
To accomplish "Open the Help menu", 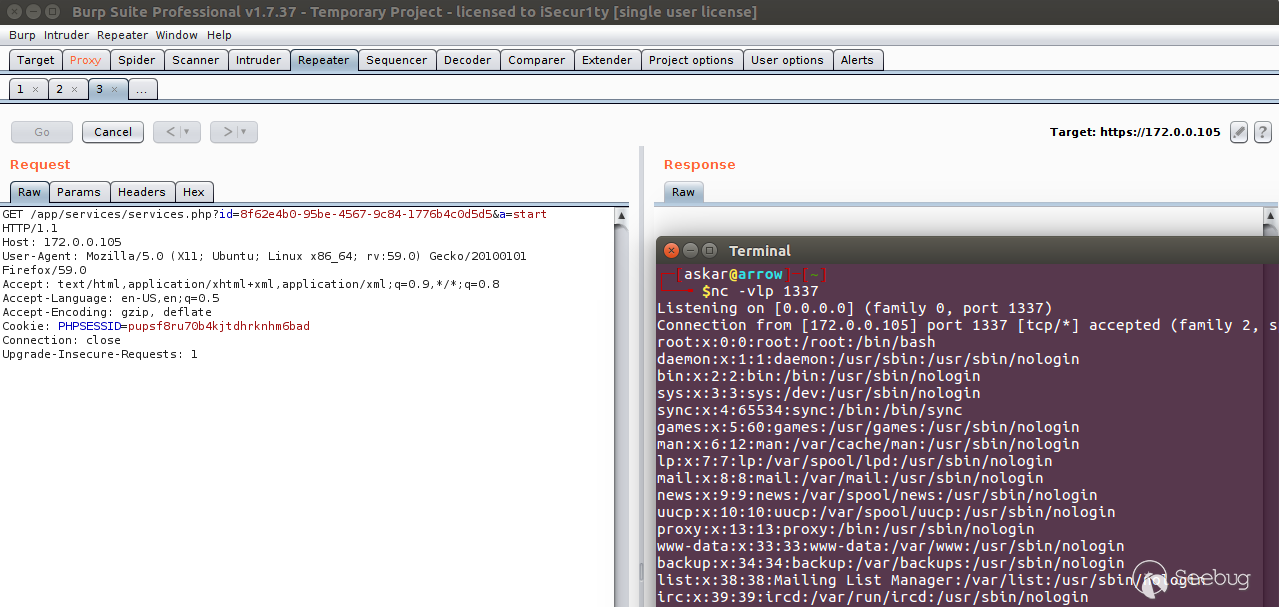I will 219,35.
